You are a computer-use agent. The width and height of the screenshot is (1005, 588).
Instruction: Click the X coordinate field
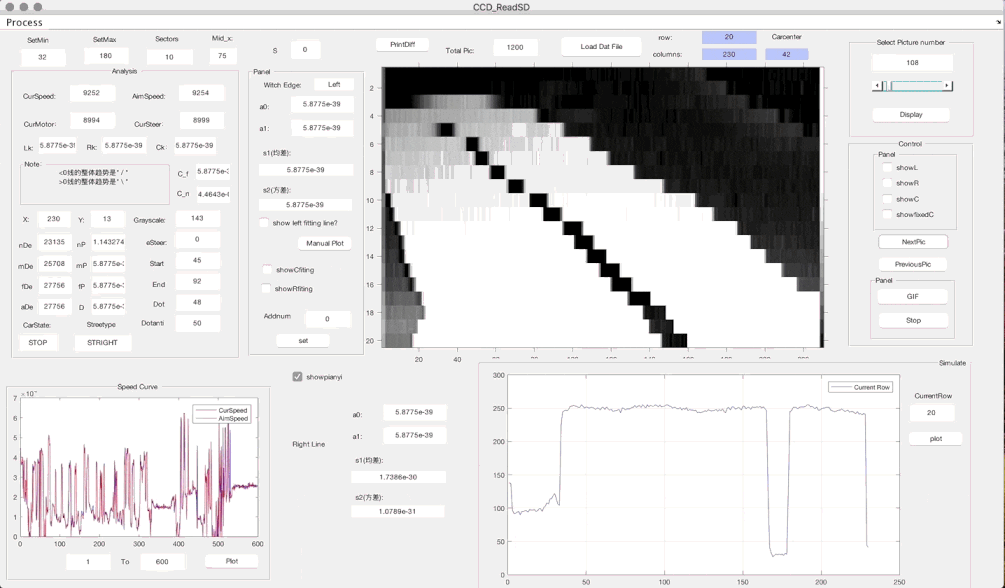(54, 219)
